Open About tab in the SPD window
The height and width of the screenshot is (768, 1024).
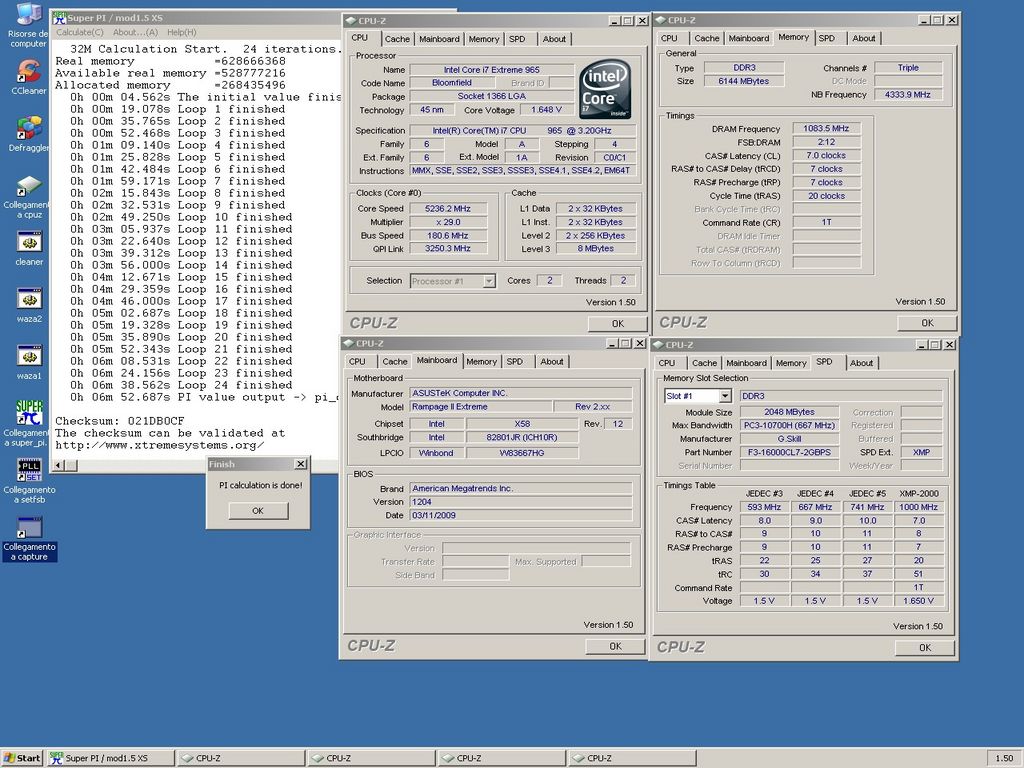click(x=861, y=363)
